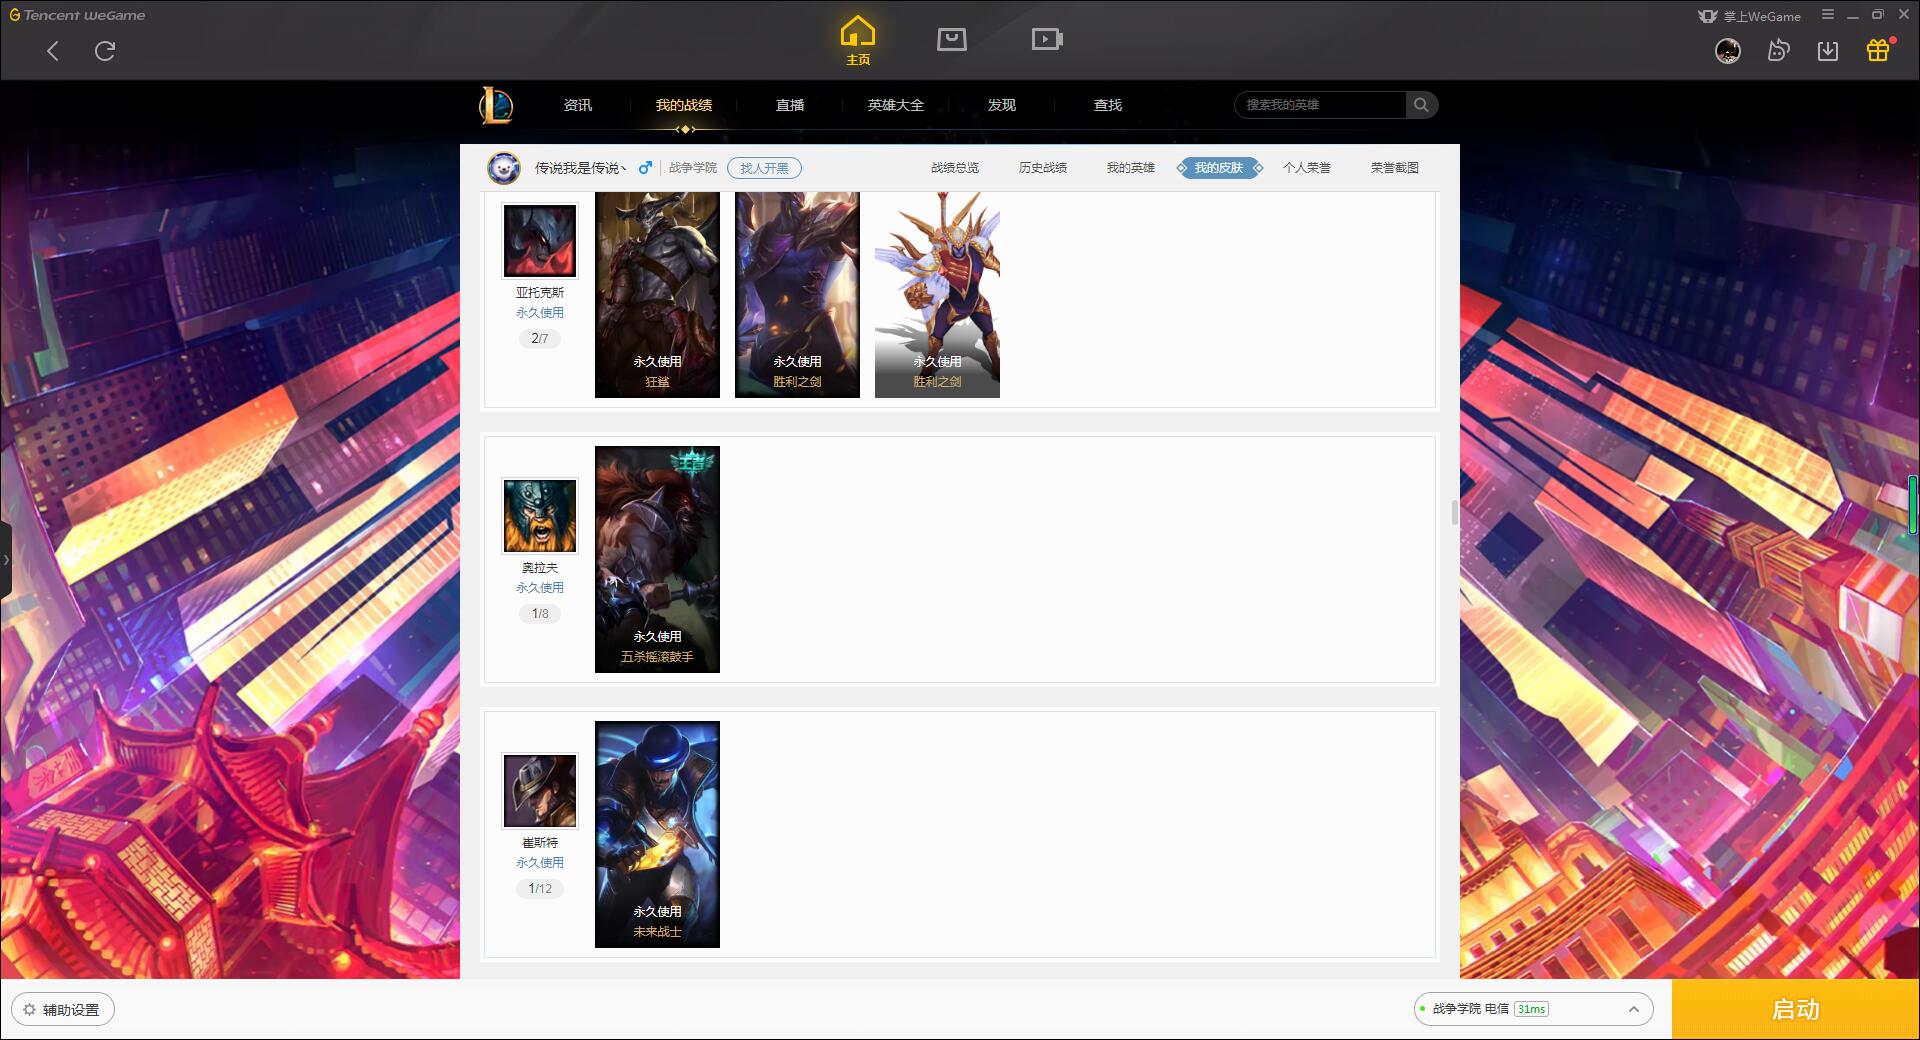Open the user avatar in top right
The image size is (1920, 1040).
1728,51
